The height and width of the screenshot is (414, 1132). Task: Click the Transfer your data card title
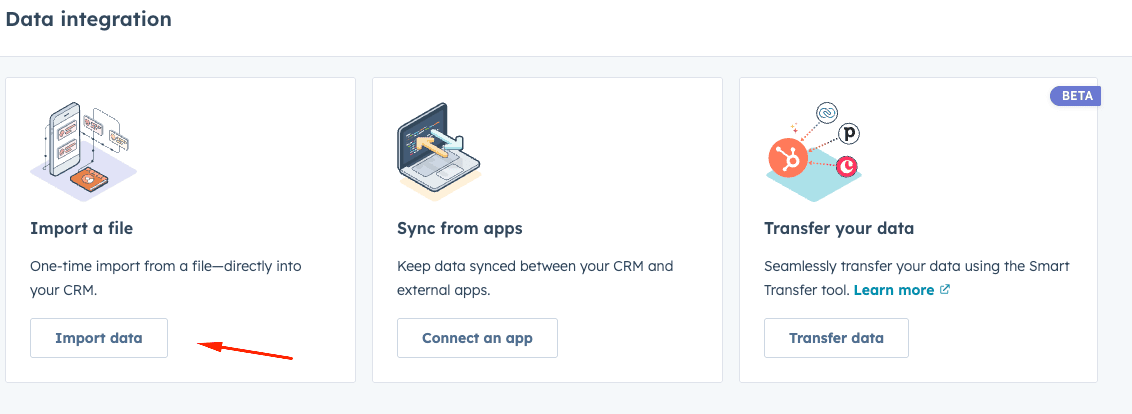pyautogui.click(x=839, y=229)
